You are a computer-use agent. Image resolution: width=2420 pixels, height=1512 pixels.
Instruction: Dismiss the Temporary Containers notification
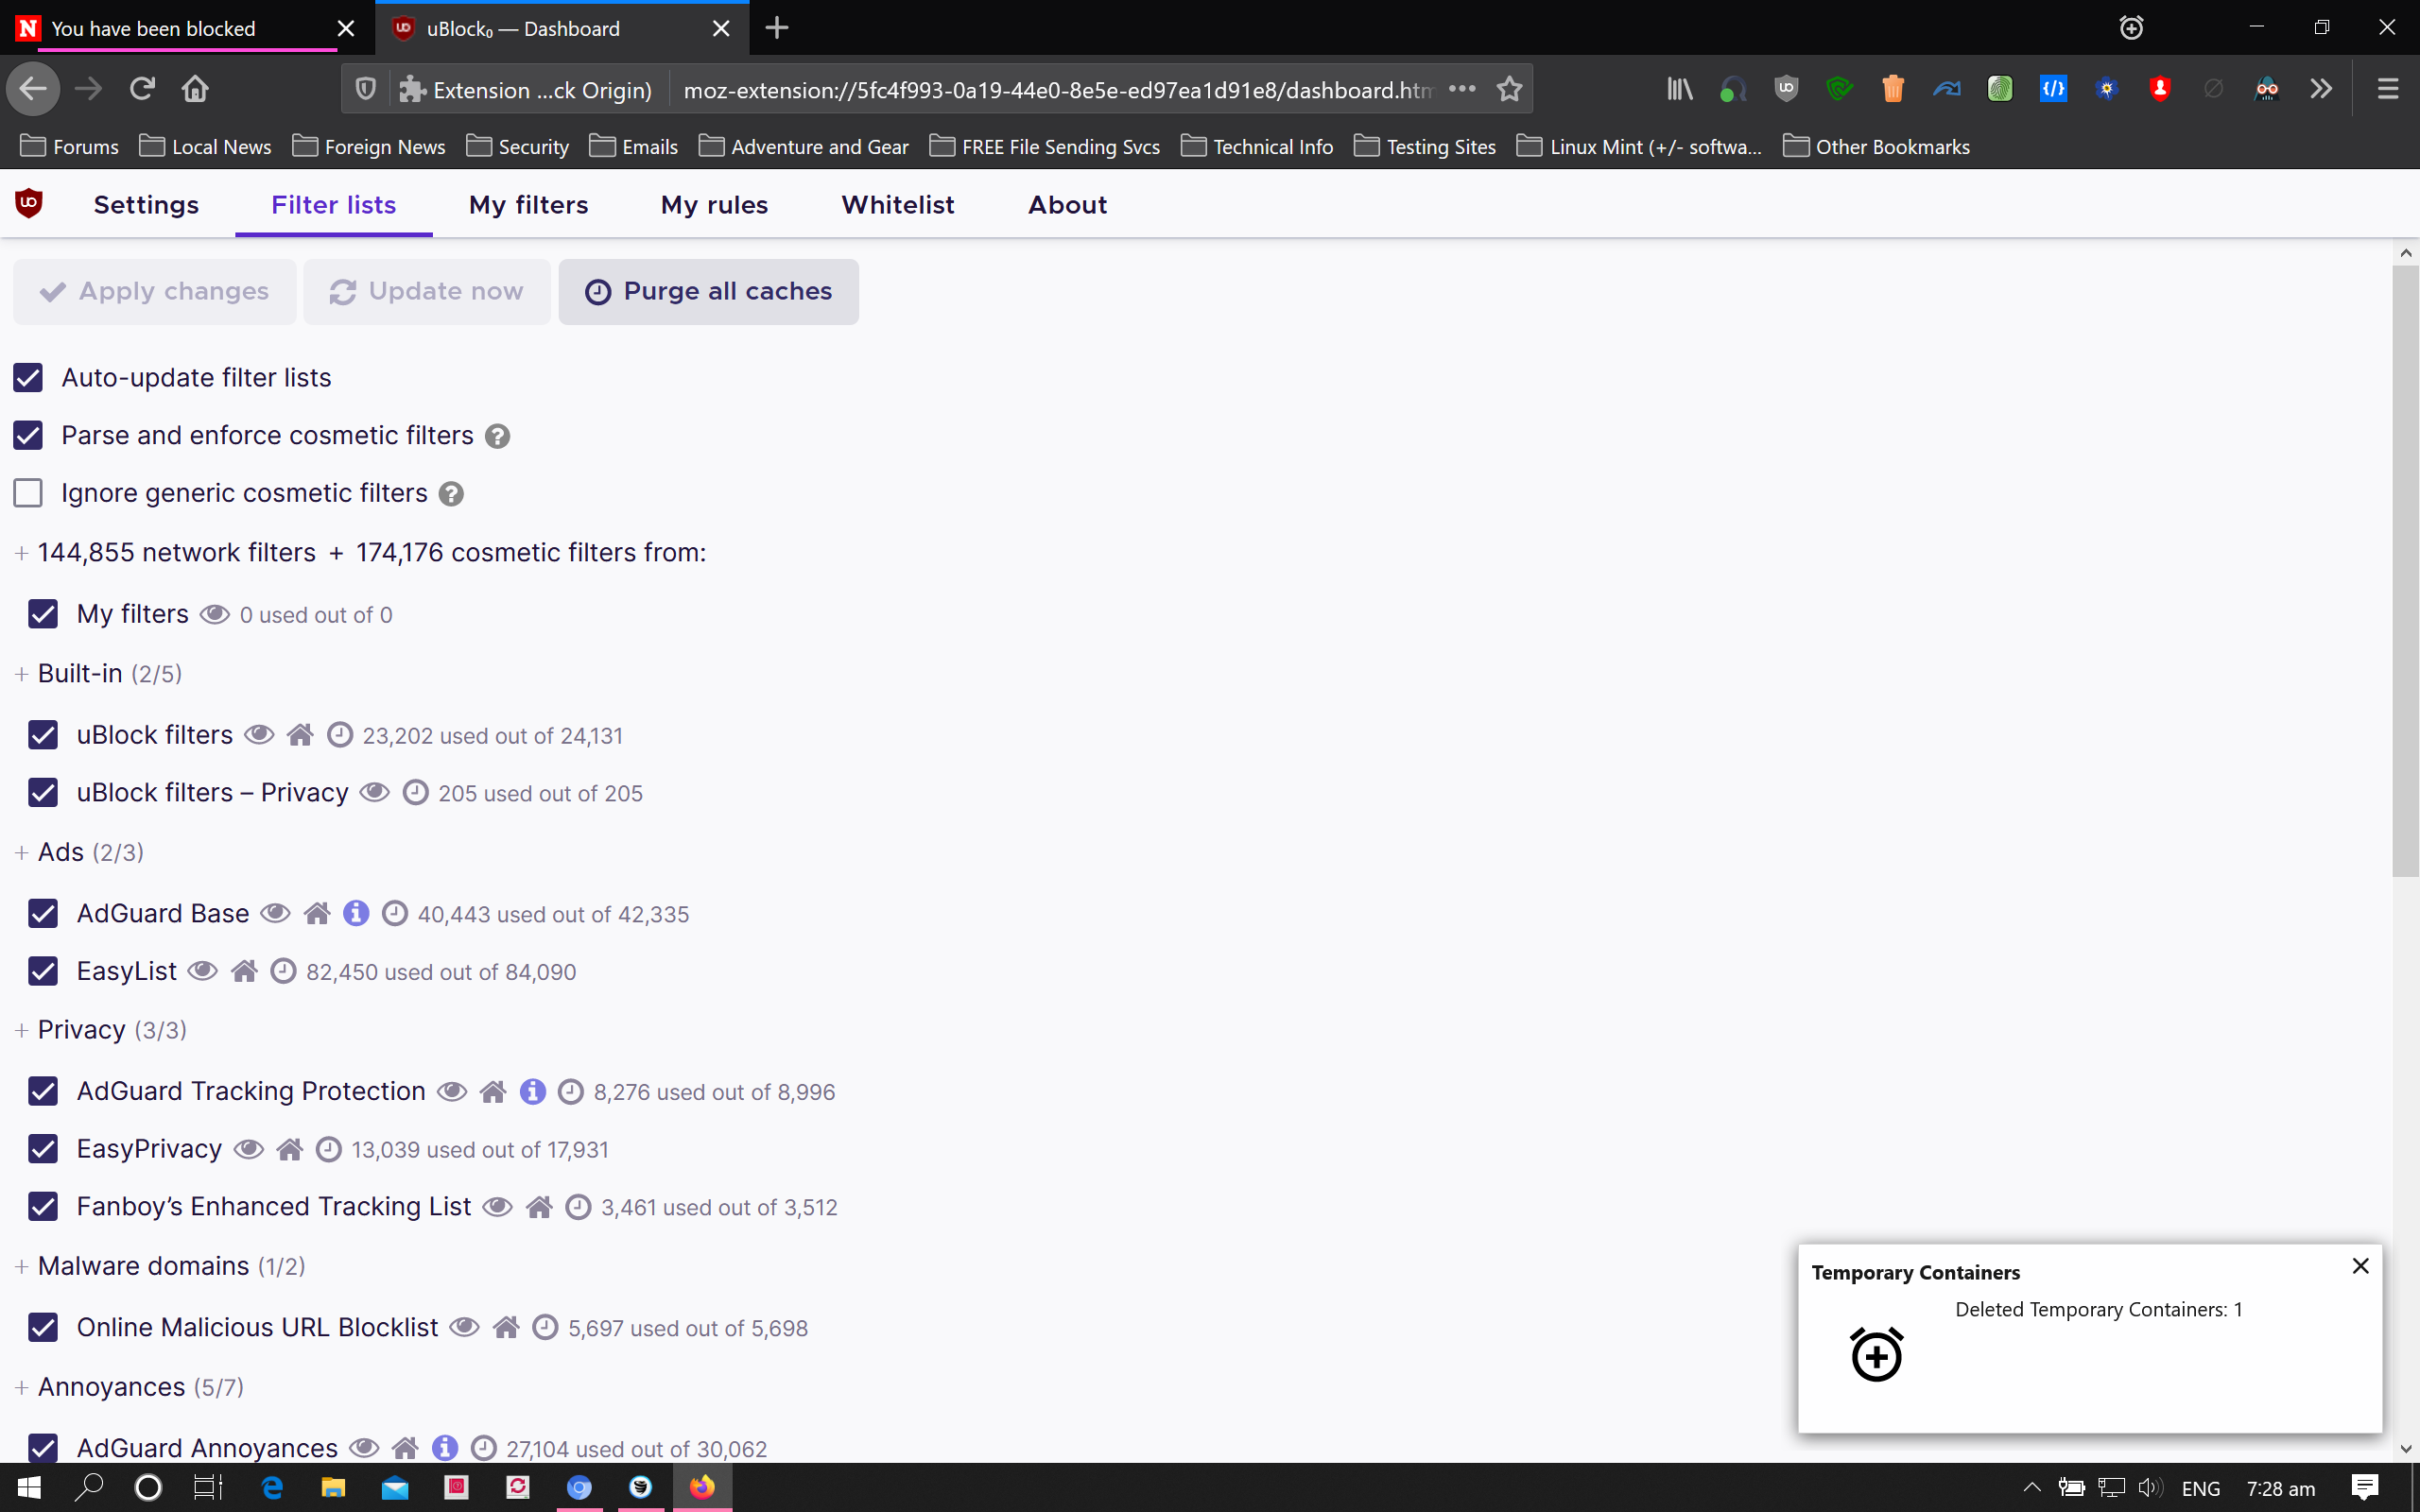pyautogui.click(x=2361, y=1266)
